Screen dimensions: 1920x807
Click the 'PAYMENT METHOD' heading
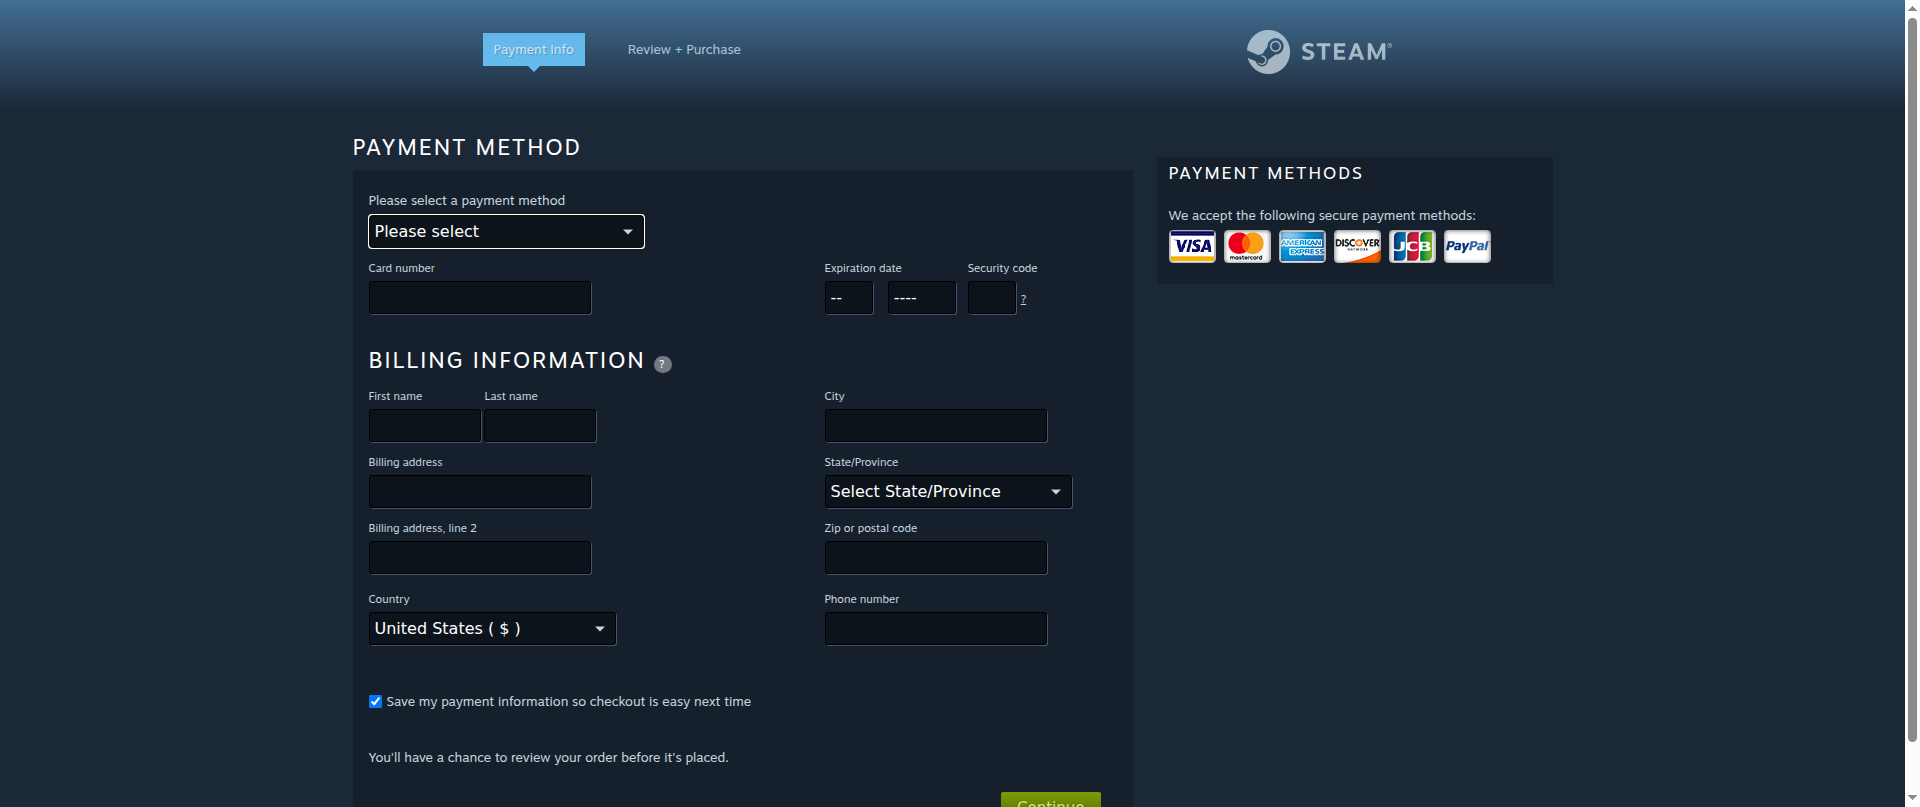click(x=467, y=148)
